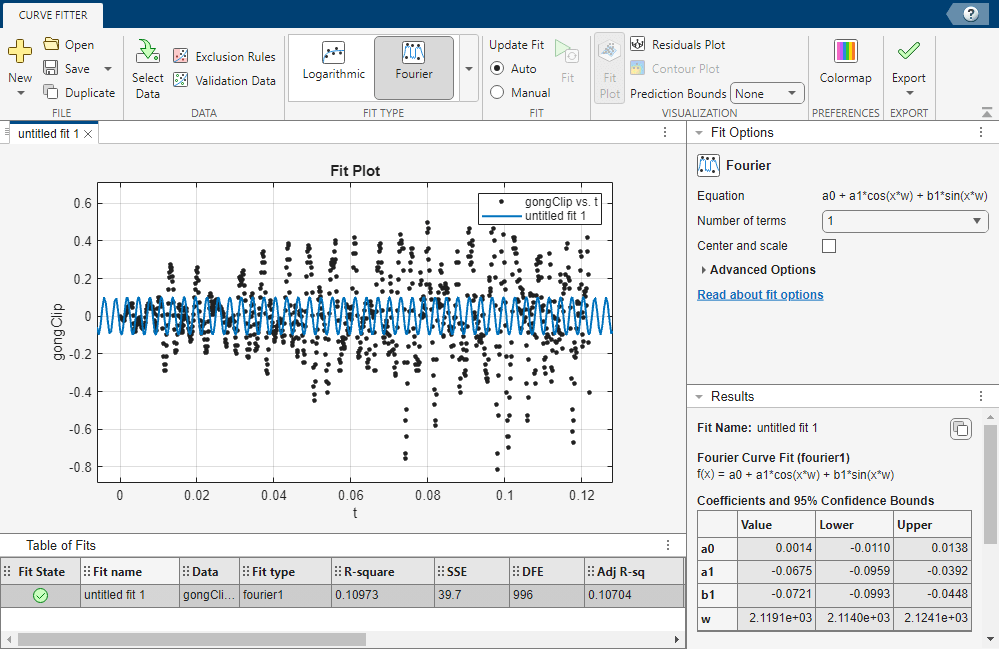Select Manual update fit option
The image size is (999, 649).
[498, 93]
